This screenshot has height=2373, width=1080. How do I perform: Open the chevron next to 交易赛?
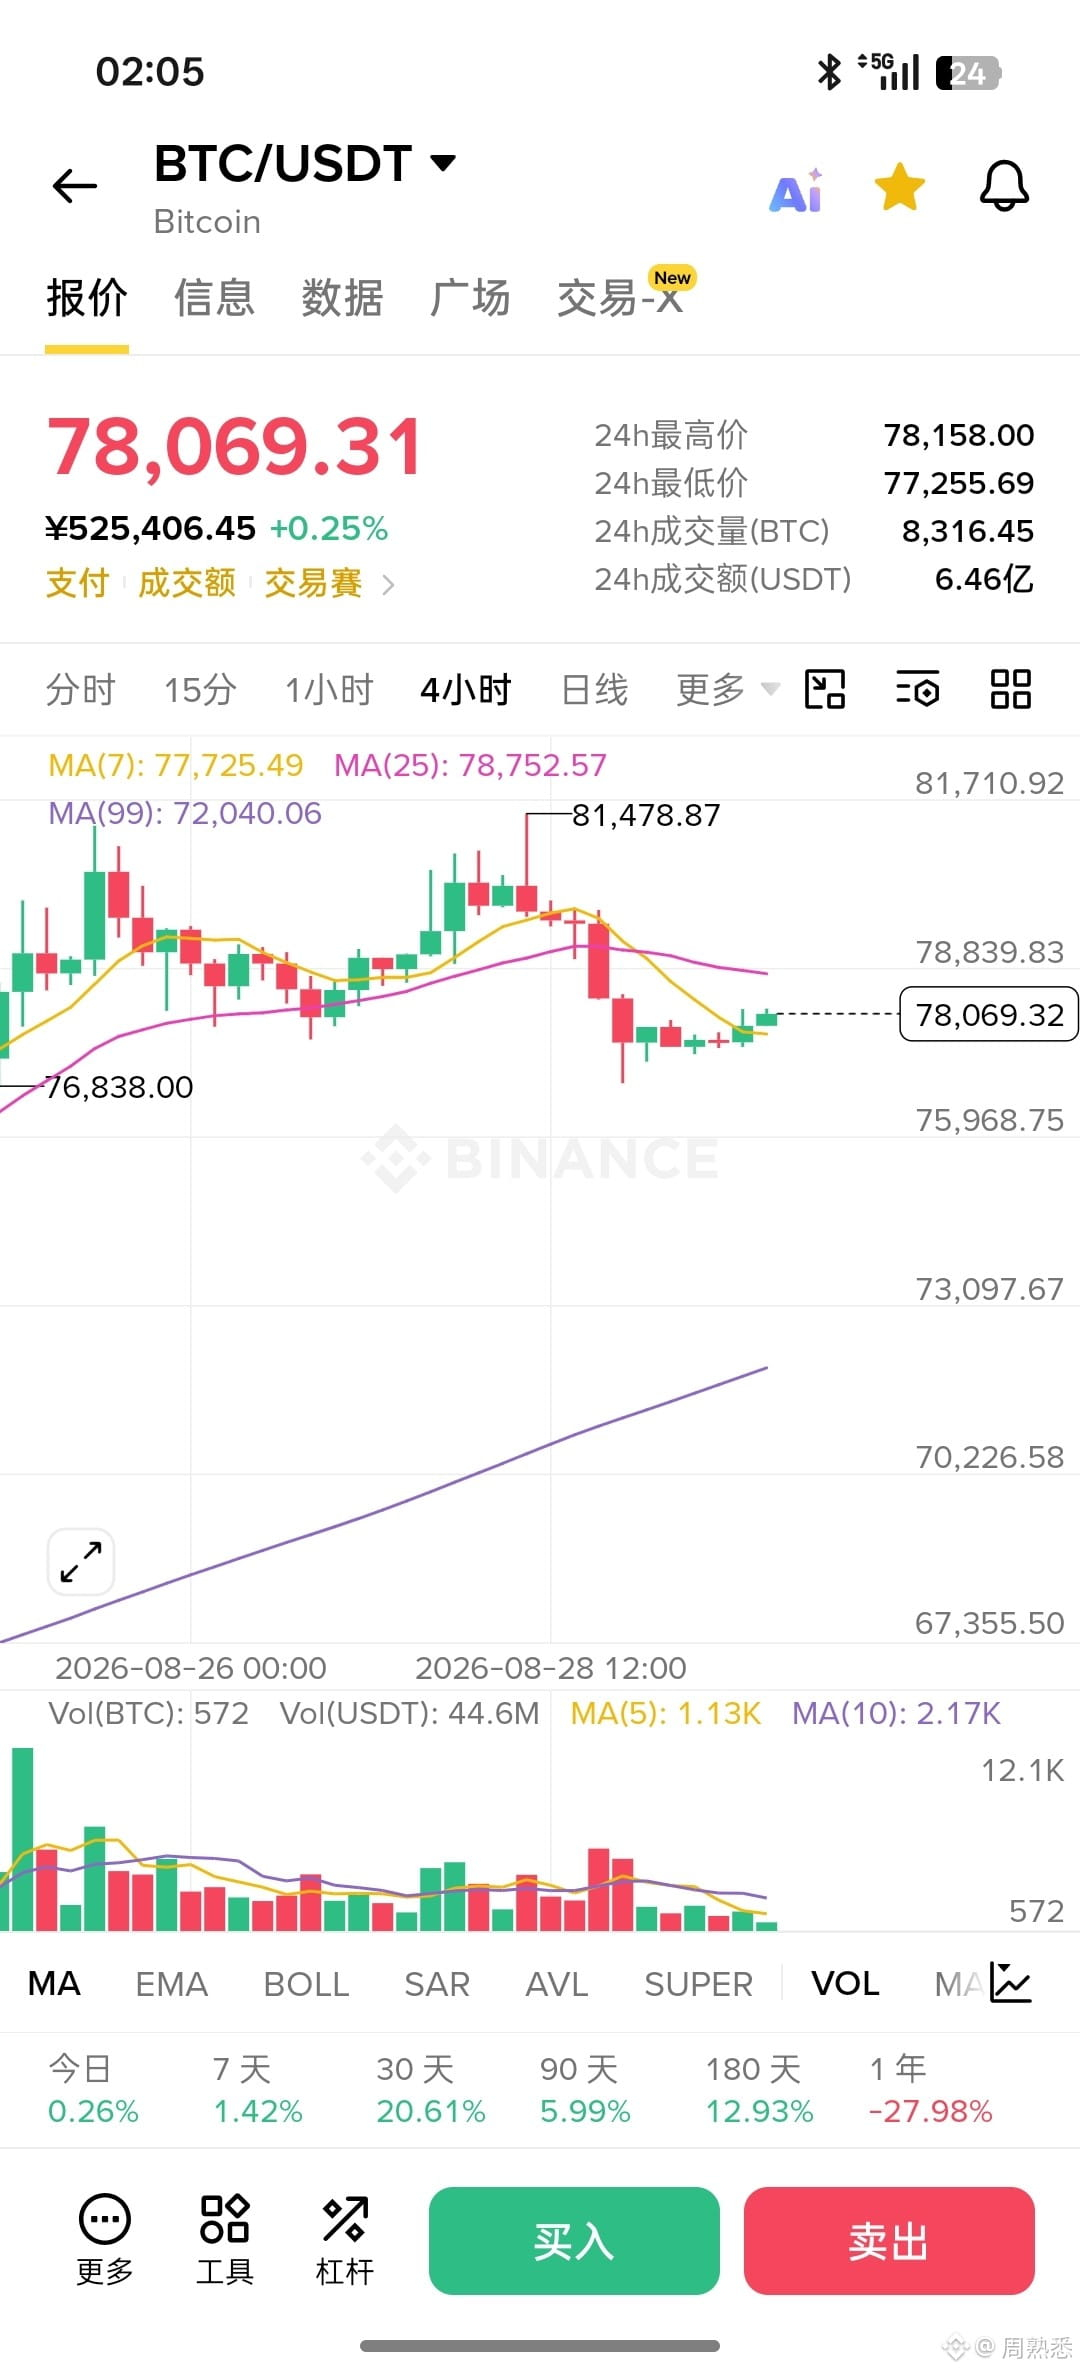coord(388,584)
